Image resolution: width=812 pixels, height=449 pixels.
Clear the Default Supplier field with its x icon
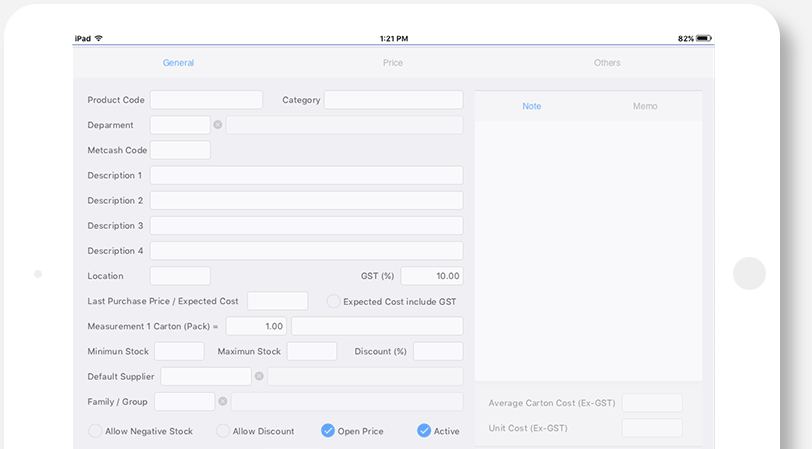(259, 376)
